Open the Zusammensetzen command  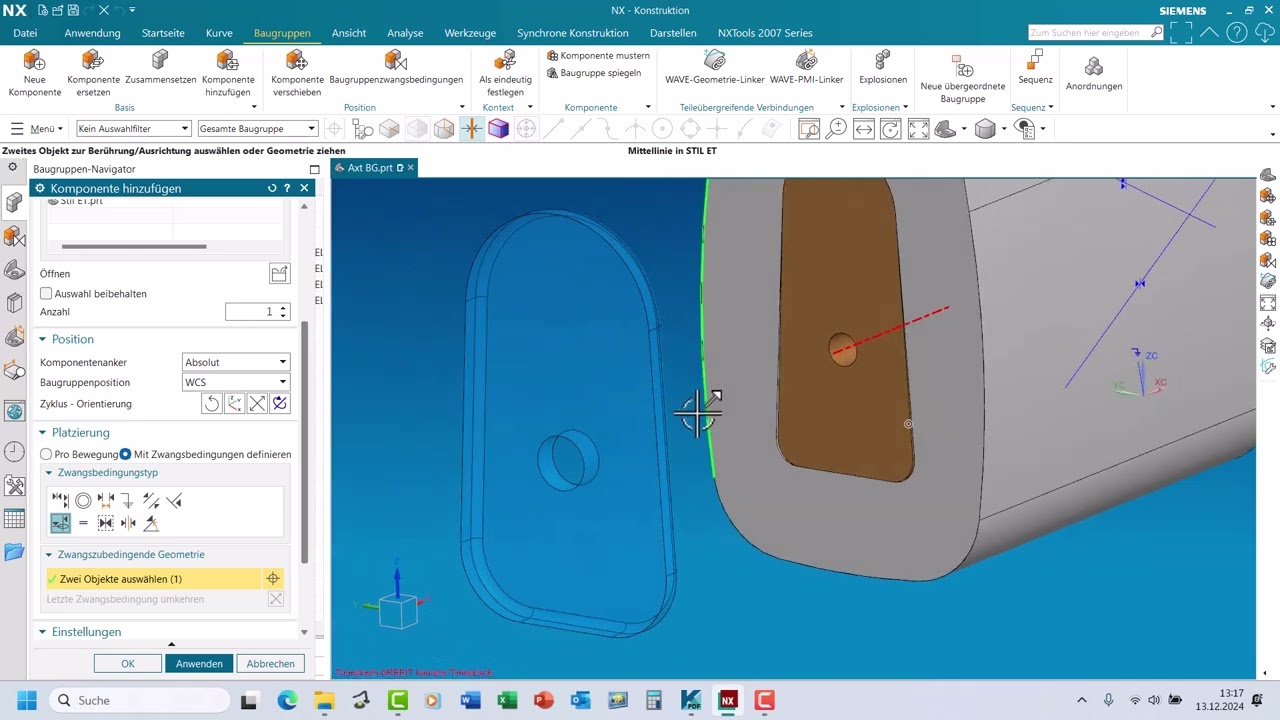coord(160,67)
